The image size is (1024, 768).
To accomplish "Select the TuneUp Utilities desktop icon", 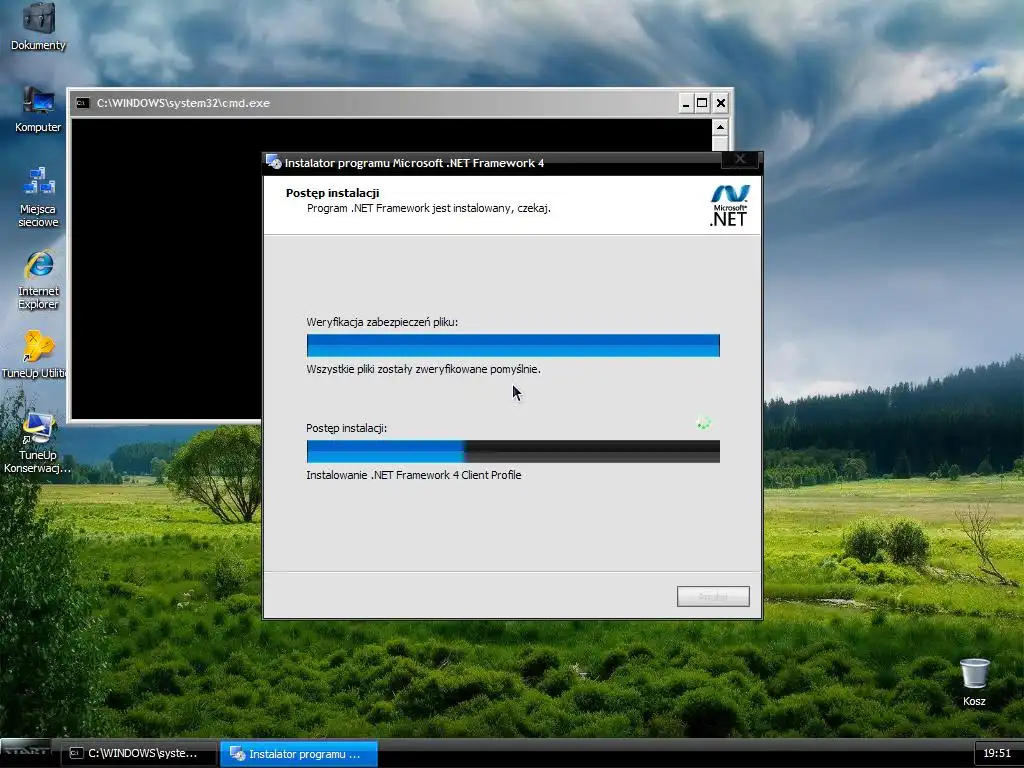I will pos(34,355).
